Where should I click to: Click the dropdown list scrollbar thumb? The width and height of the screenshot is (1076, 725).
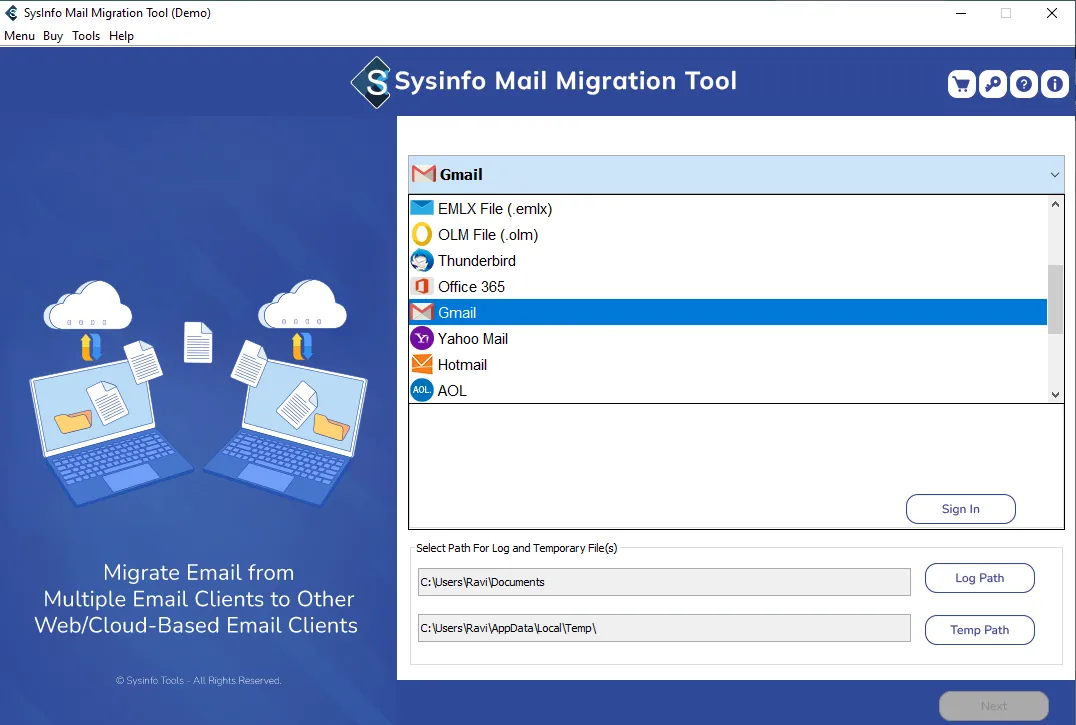pos(1055,299)
